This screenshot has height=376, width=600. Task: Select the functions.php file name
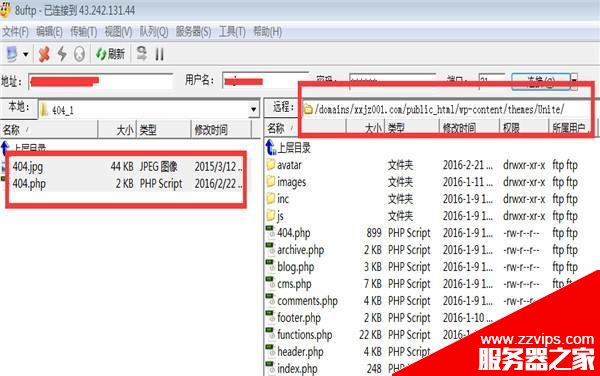pos(305,335)
